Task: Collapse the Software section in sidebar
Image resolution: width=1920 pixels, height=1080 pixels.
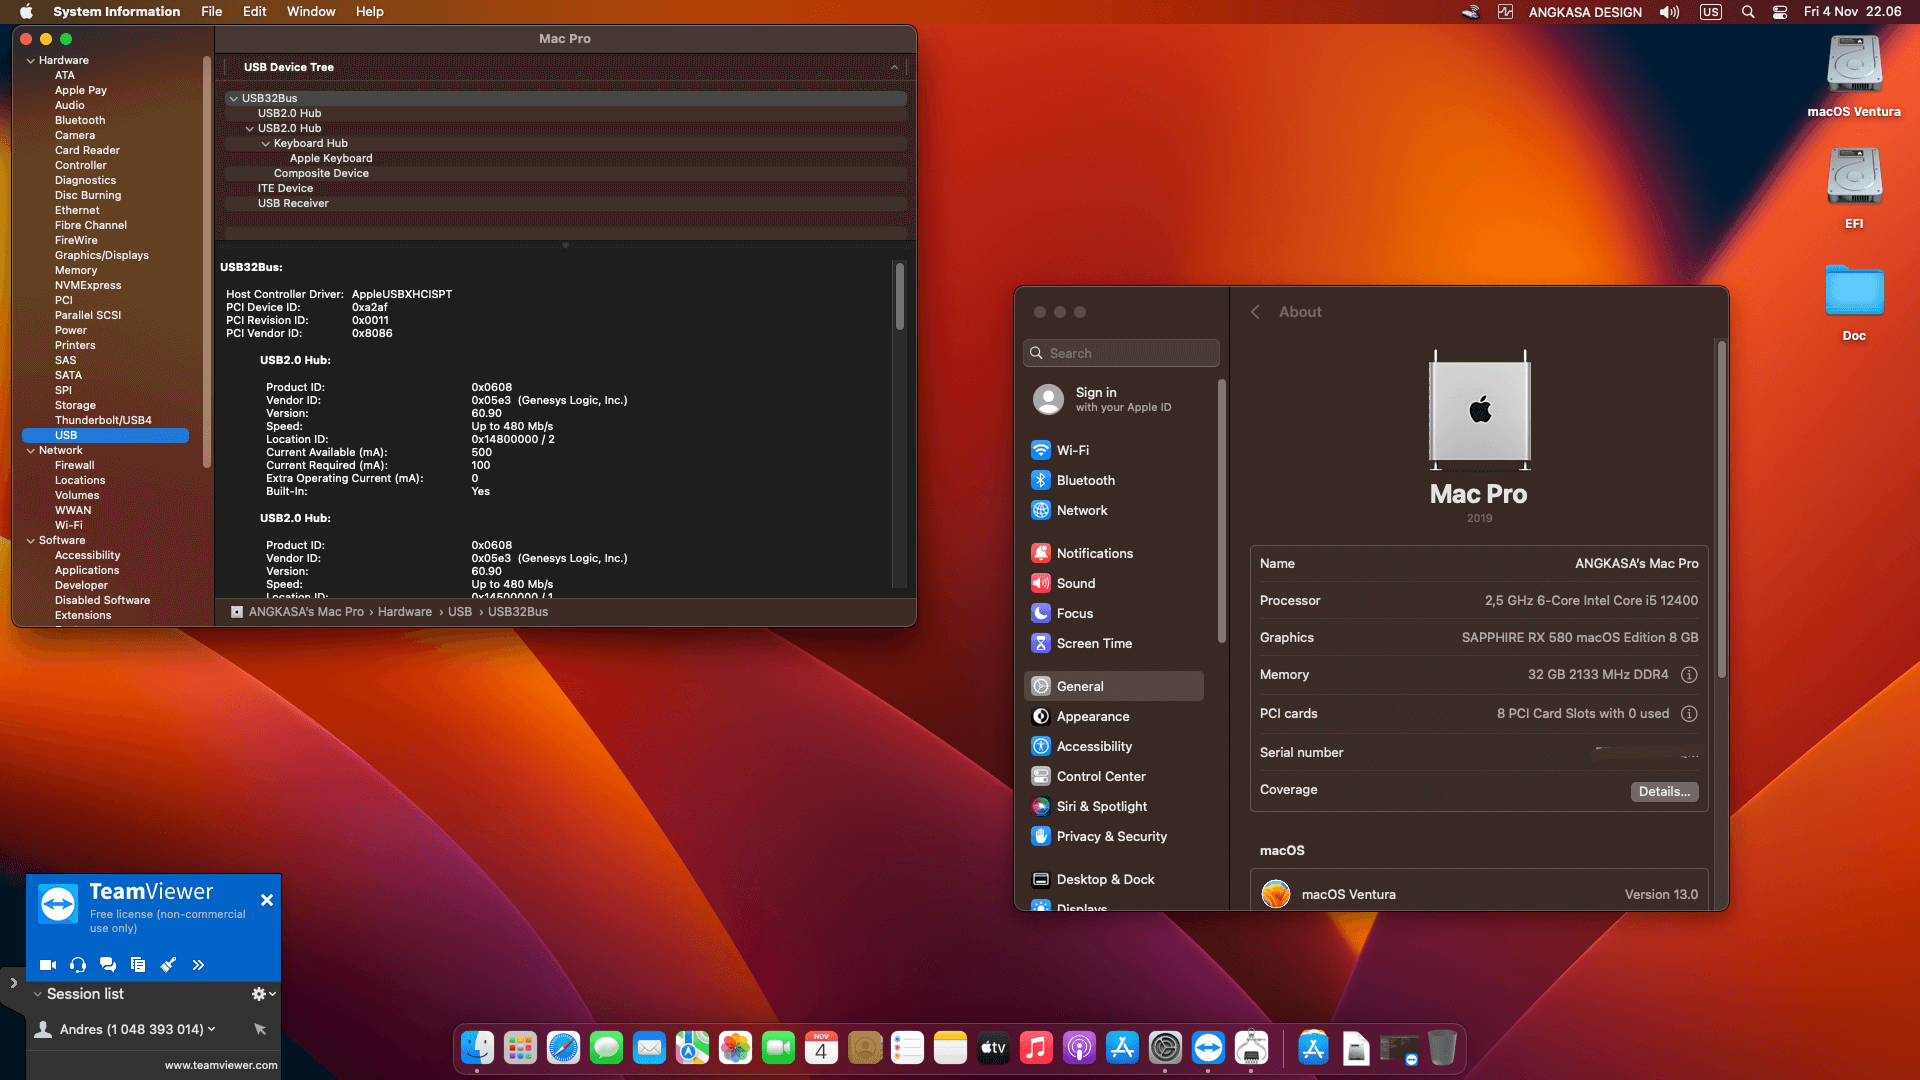Action: (30, 541)
